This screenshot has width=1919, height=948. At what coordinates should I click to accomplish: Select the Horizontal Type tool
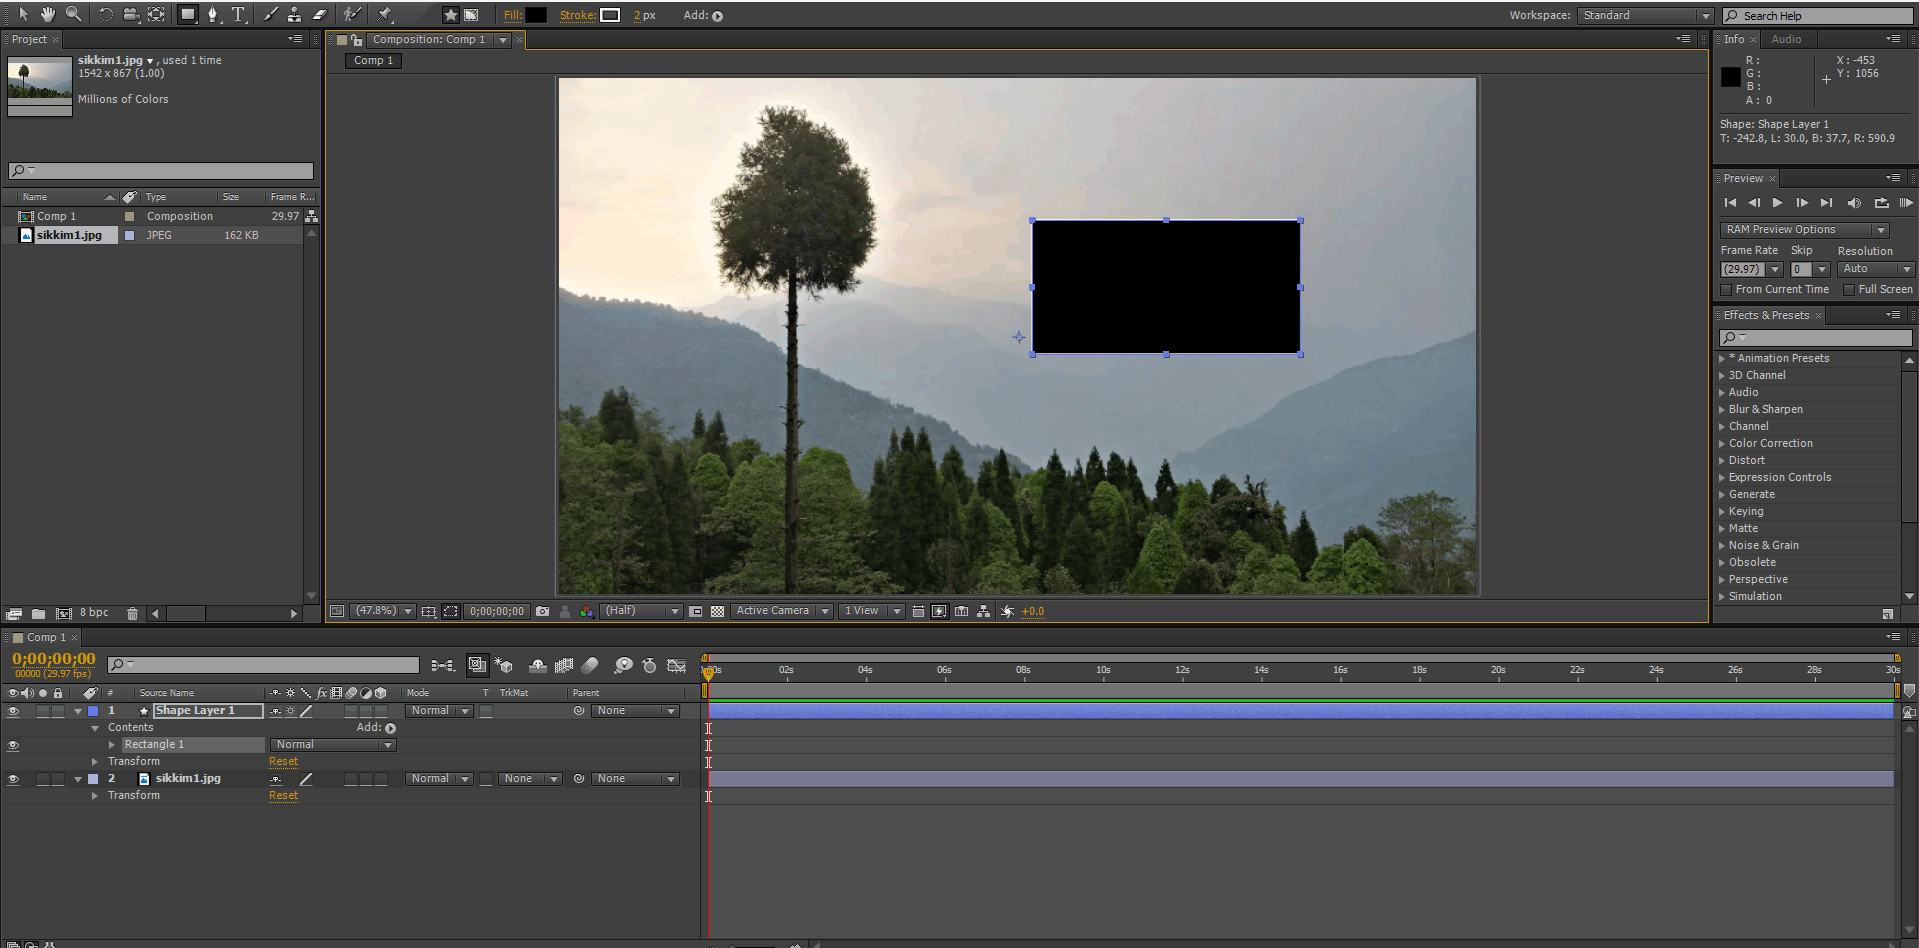238,15
